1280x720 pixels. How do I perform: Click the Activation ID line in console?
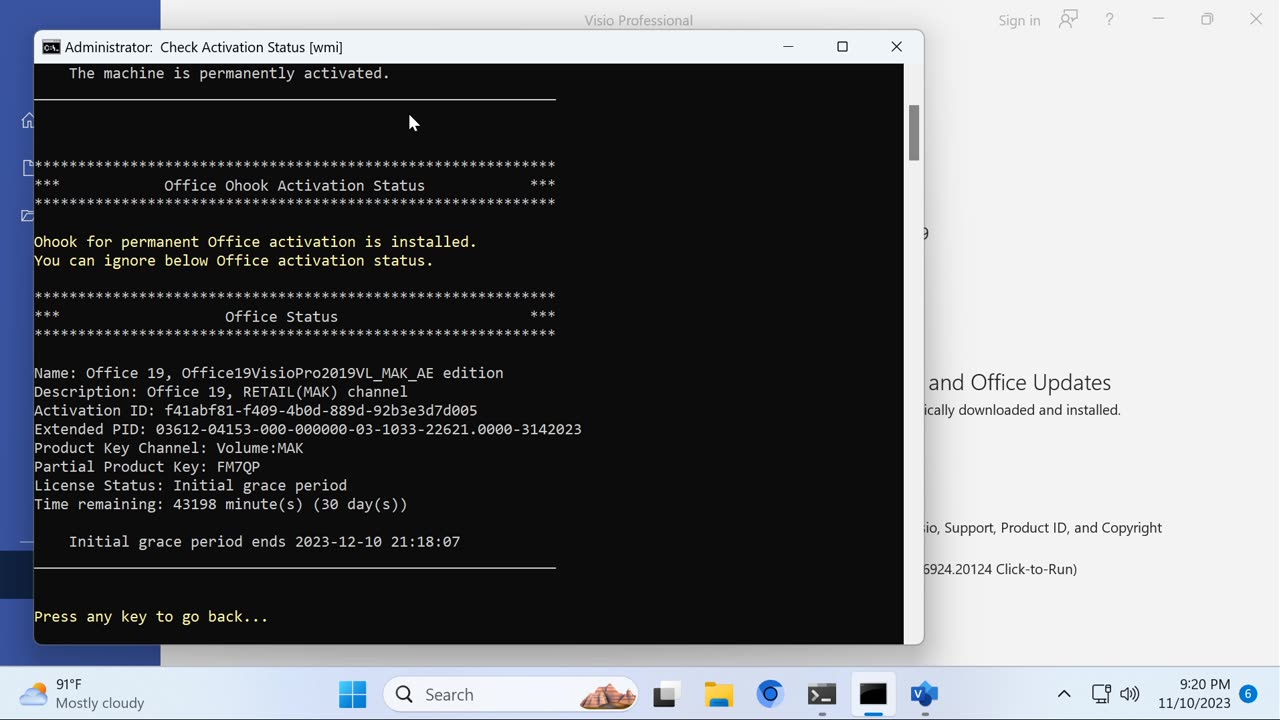(x=255, y=411)
